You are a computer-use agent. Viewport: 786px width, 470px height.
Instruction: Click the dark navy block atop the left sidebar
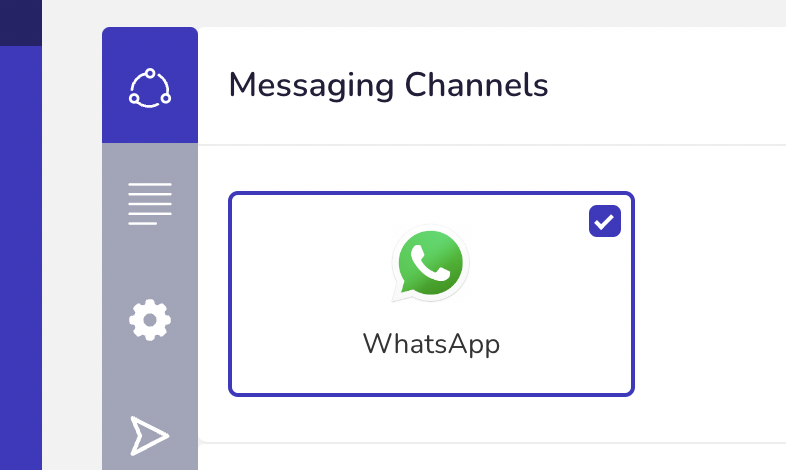(21, 23)
